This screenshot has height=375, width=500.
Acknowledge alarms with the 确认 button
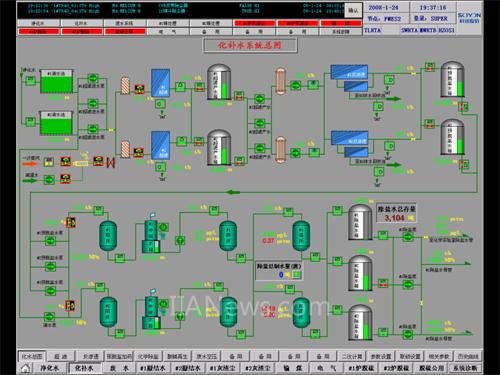(353, 11)
